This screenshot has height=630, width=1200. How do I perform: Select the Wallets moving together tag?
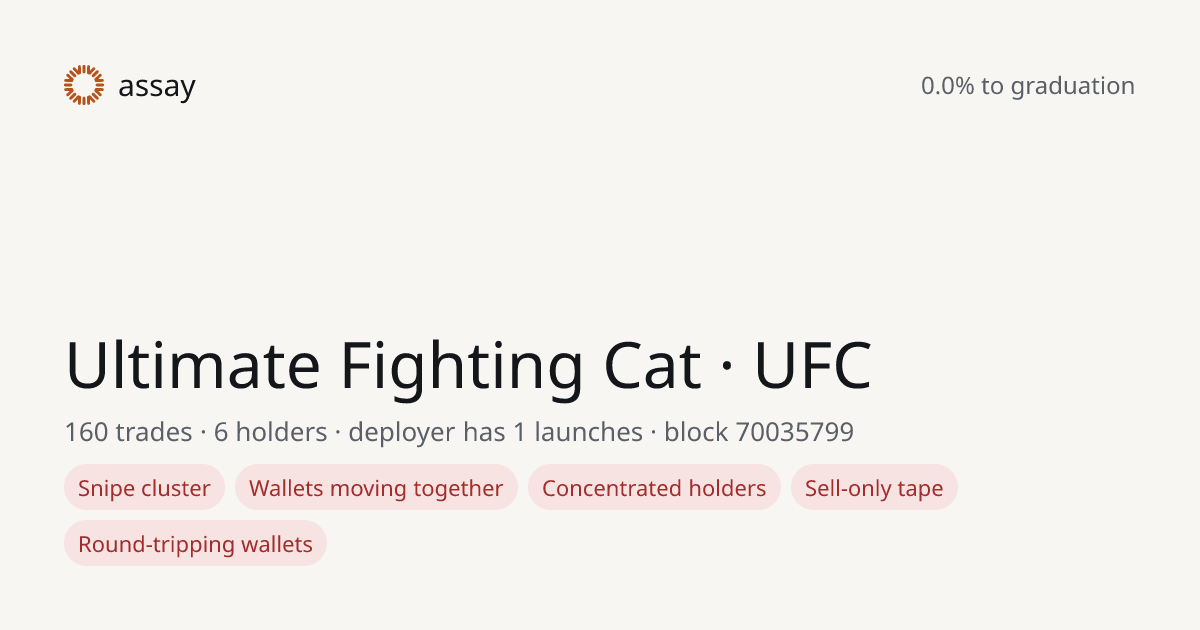click(x=376, y=488)
